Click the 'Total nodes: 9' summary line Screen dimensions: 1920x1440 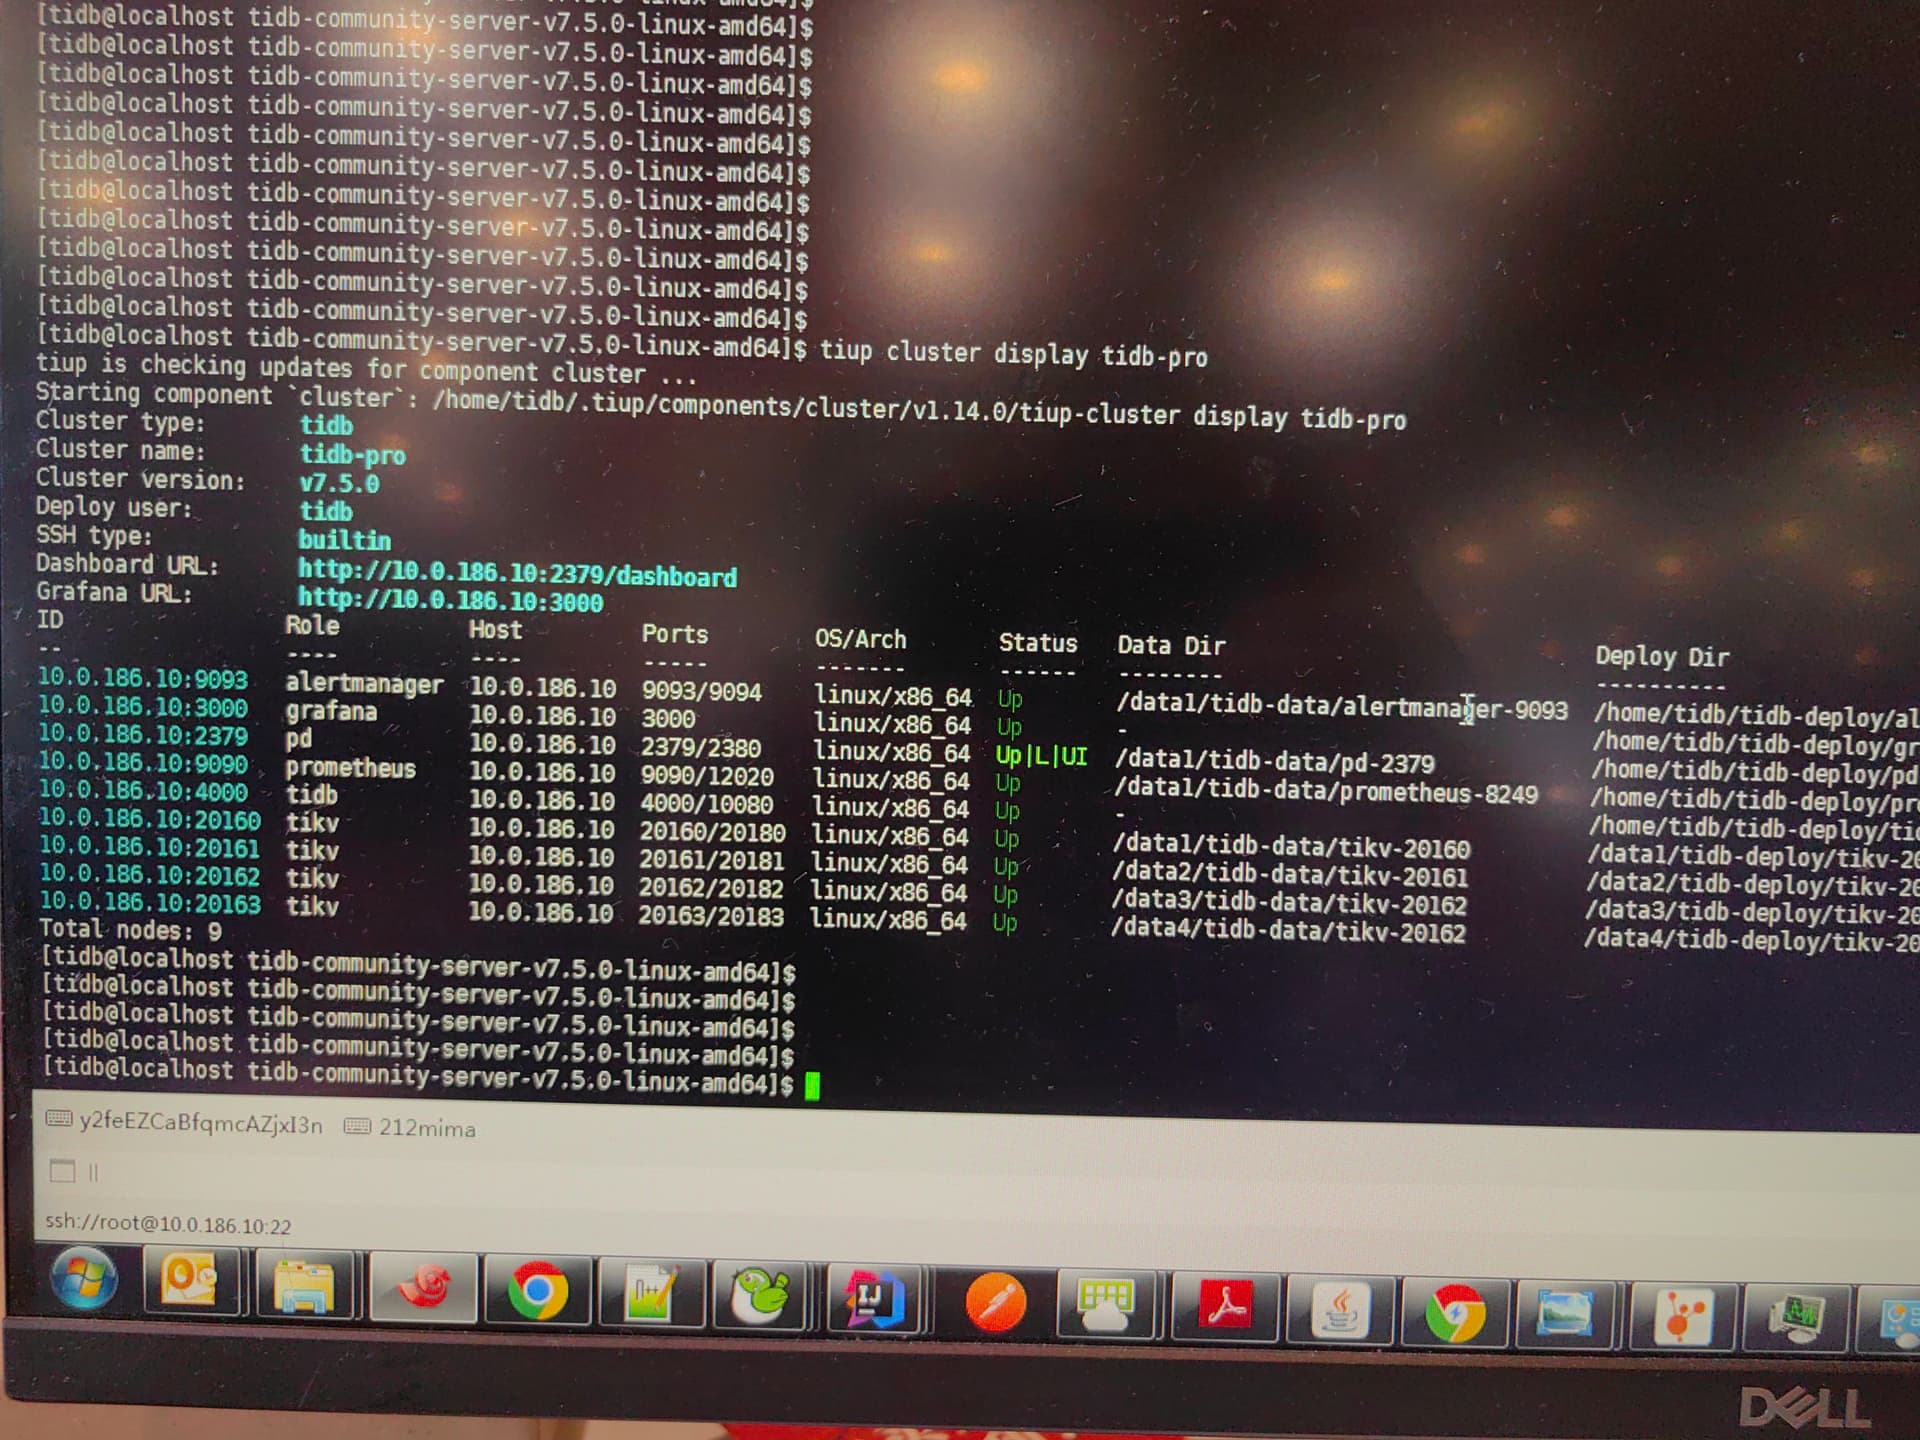[130, 930]
